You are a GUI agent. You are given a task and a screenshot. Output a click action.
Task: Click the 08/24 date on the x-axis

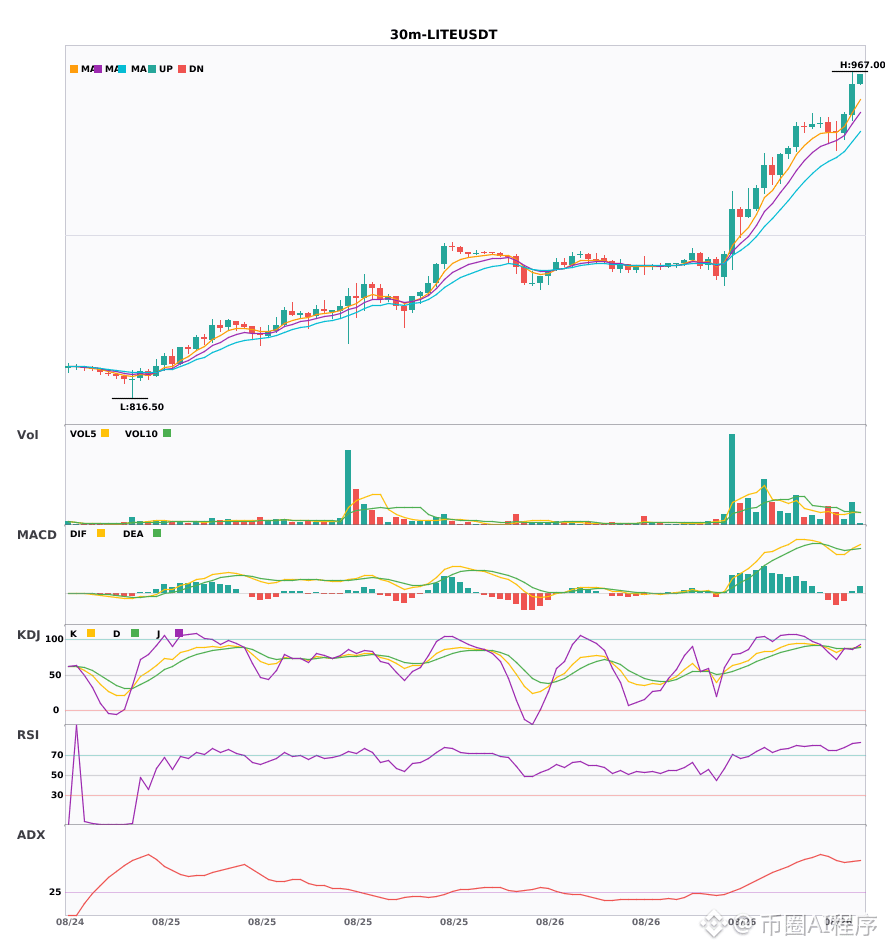70,922
